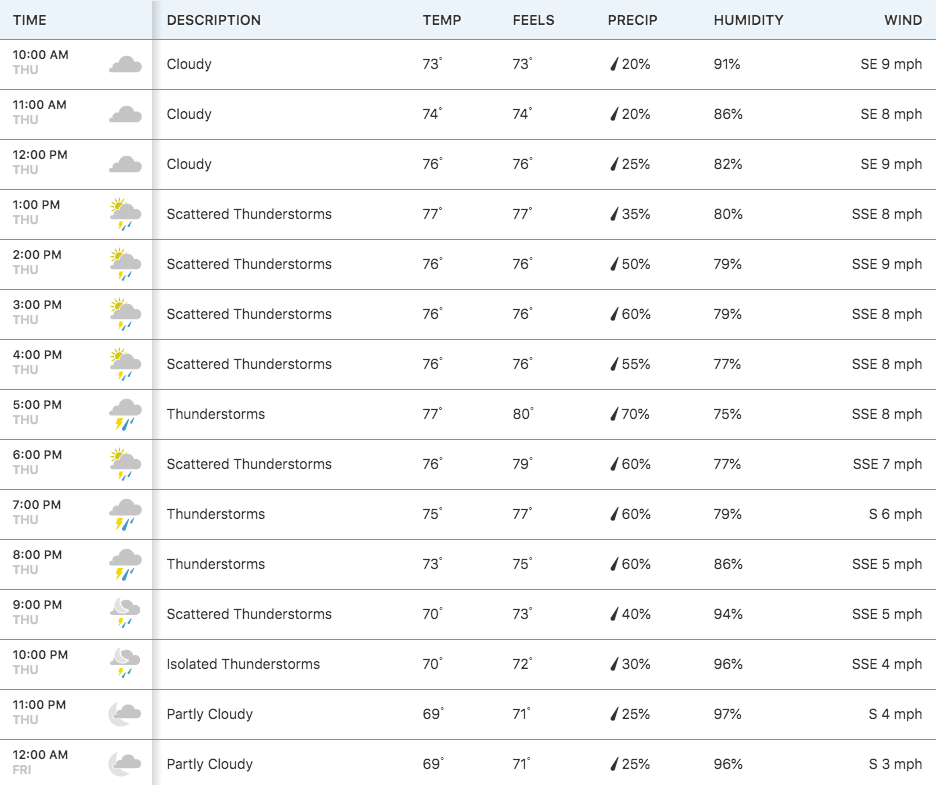Click the SSE 7 mph wind value
This screenshot has width=936, height=785.
tap(887, 464)
